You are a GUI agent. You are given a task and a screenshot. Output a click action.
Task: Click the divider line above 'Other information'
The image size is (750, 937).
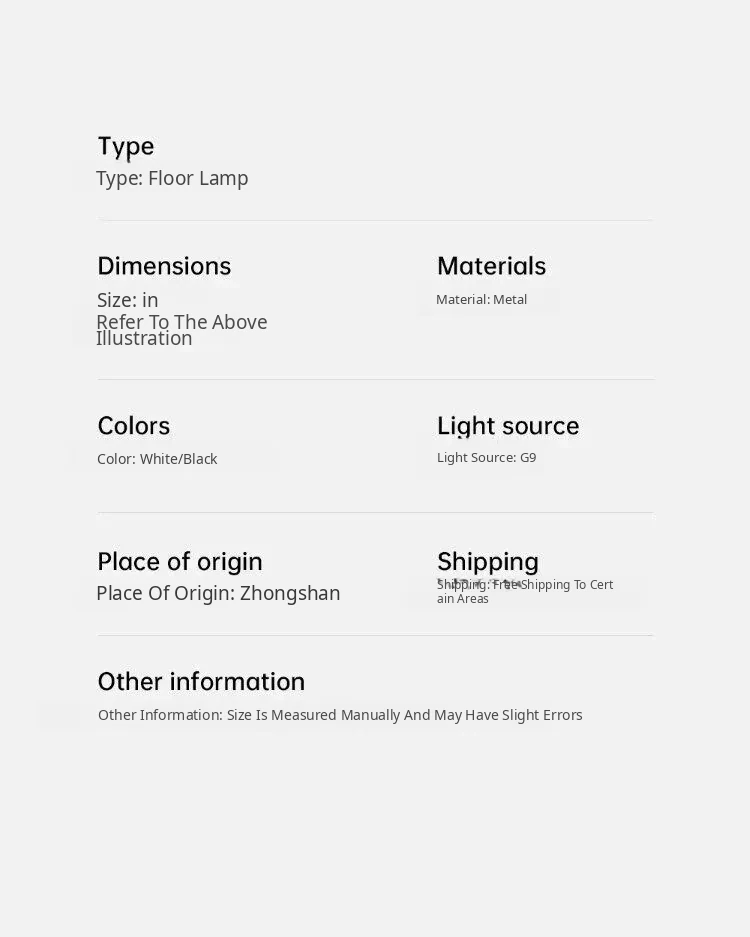click(375, 635)
